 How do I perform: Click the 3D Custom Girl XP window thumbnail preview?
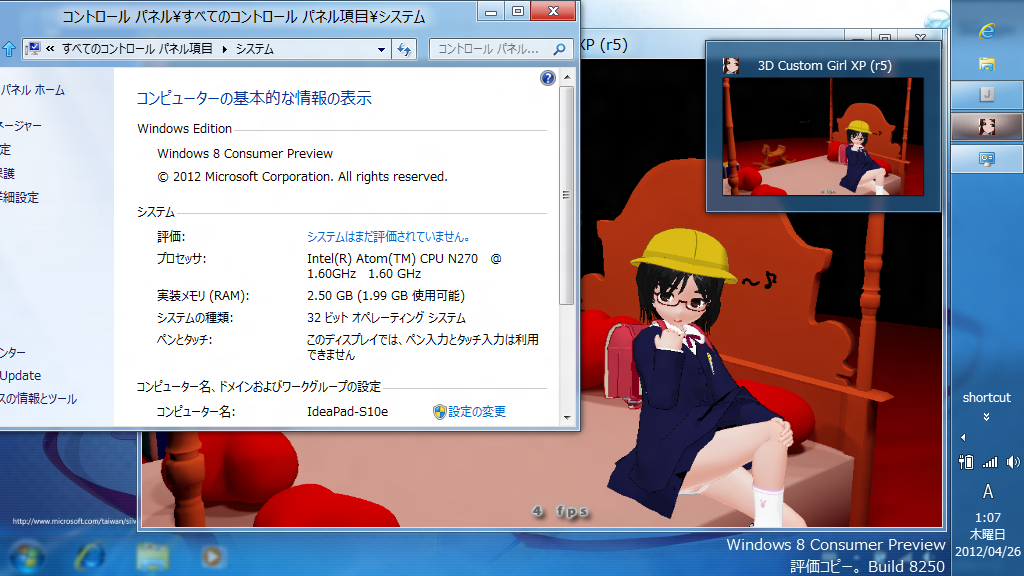[x=823, y=138]
